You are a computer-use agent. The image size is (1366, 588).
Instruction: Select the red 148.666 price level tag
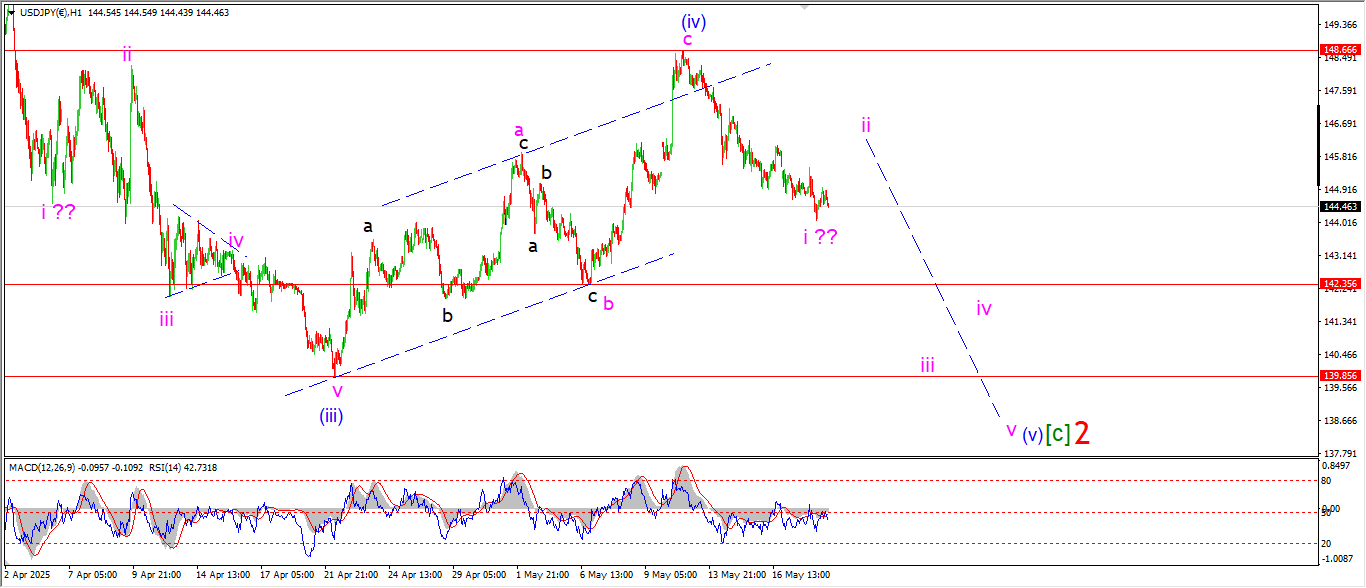(1339, 49)
